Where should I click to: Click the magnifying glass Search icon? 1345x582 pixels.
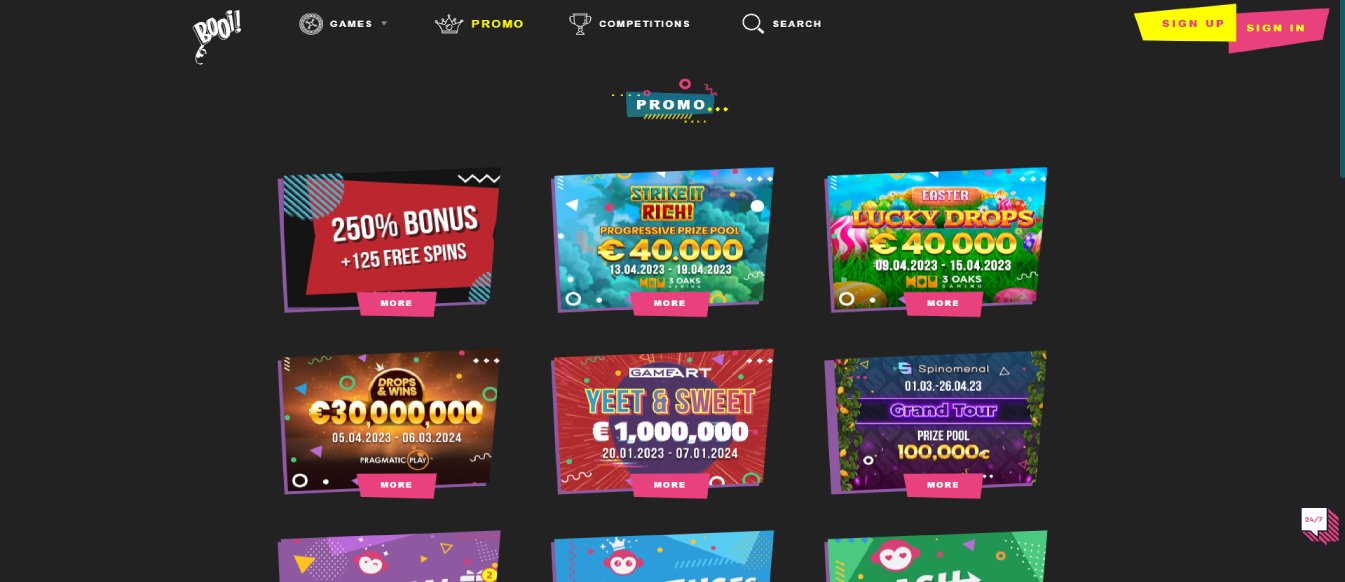[753, 24]
